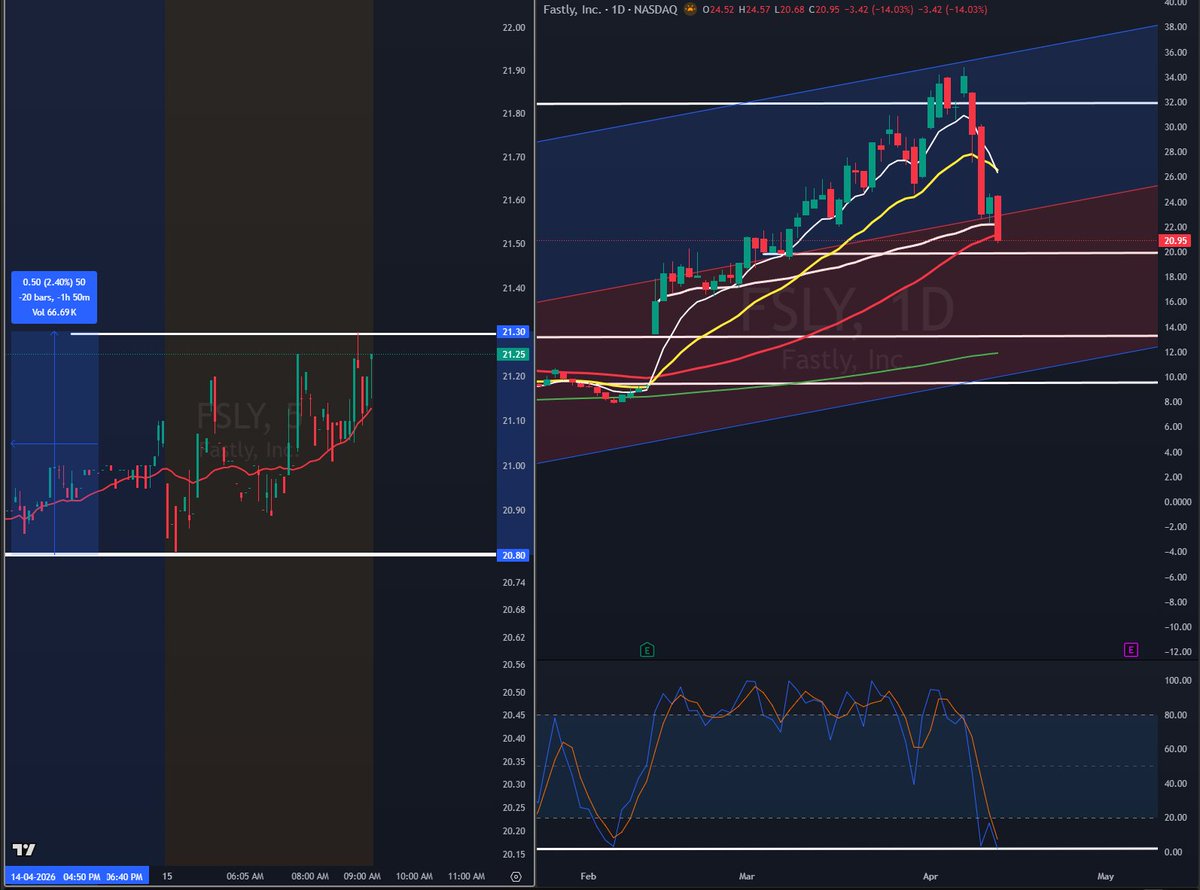Open the green E earnings marker

click(x=647, y=650)
